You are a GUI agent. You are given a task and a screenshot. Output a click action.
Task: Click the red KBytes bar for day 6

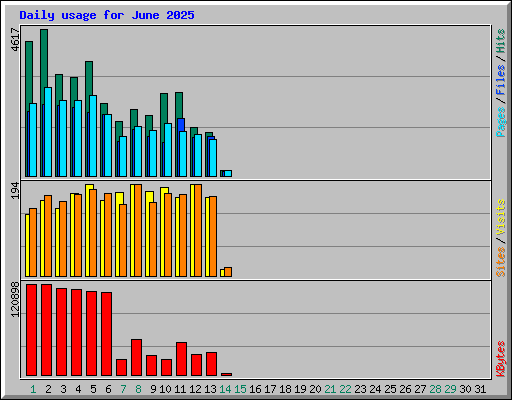tap(106, 334)
